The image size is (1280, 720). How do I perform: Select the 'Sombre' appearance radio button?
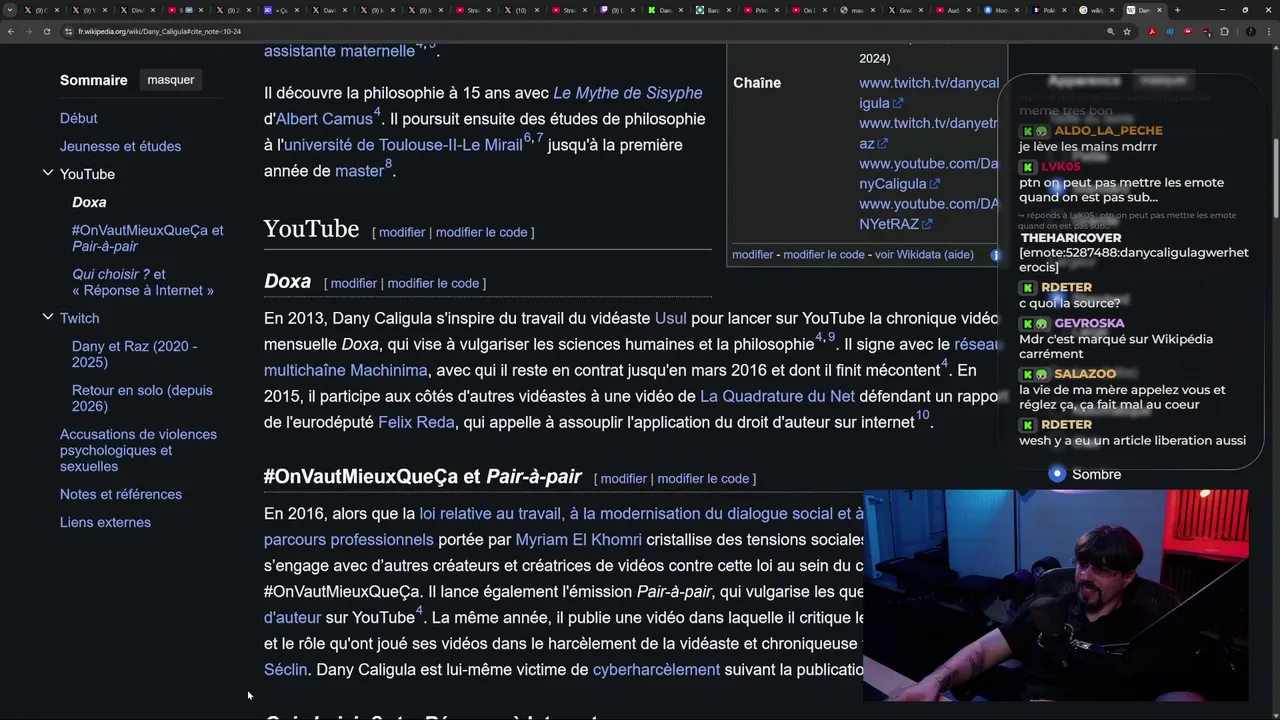click(1057, 474)
